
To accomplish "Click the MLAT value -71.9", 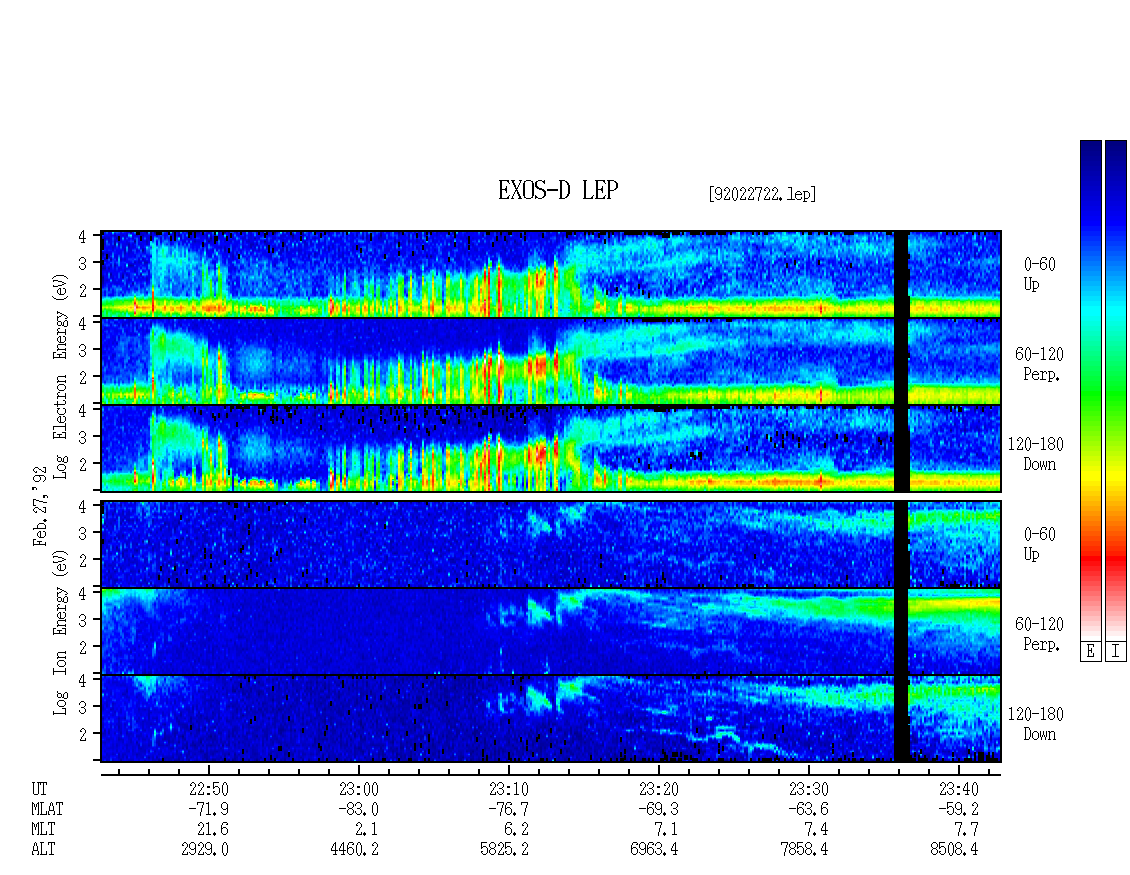I will pyautogui.click(x=208, y=809).
